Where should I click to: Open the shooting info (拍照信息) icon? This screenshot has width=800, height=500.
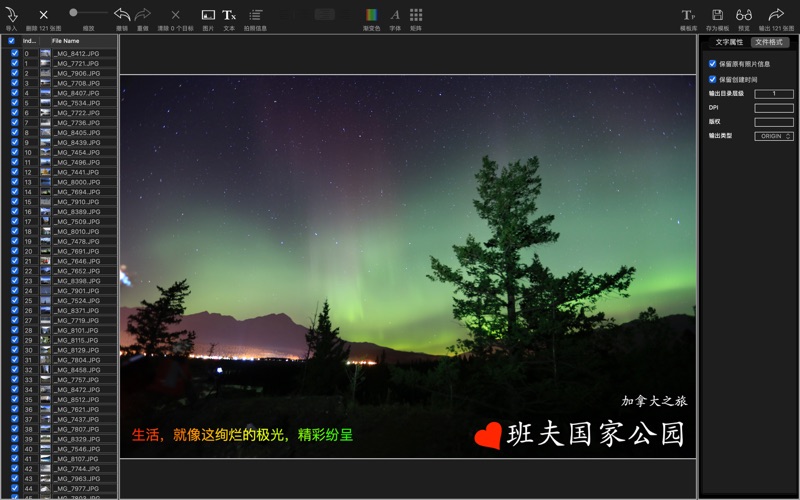(x=256, y=15)
